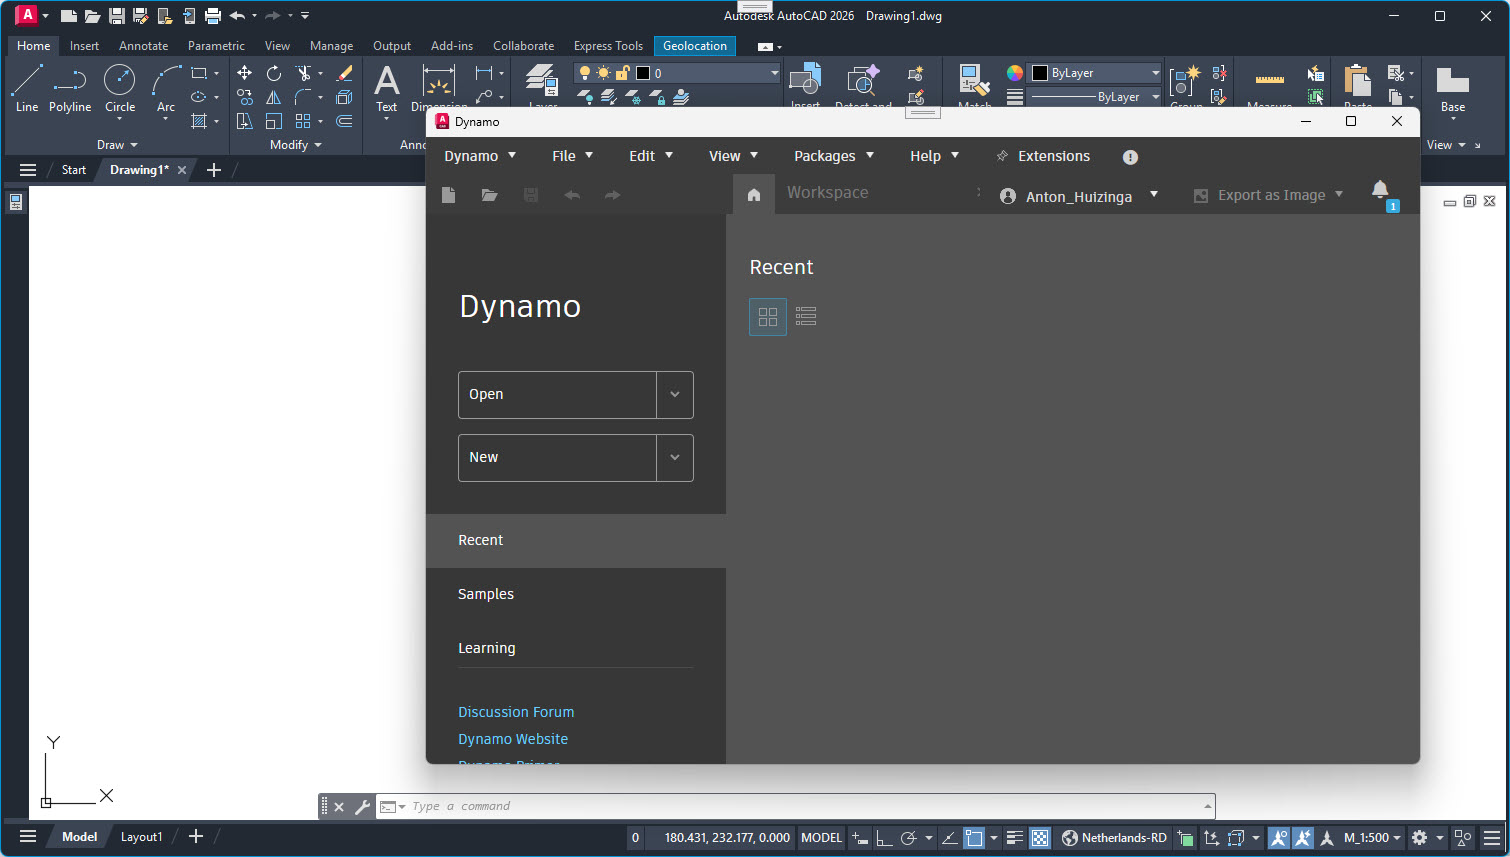1510x857 pixels.
Task: Expand the Open button dropdown arrow
Action: 675,395
